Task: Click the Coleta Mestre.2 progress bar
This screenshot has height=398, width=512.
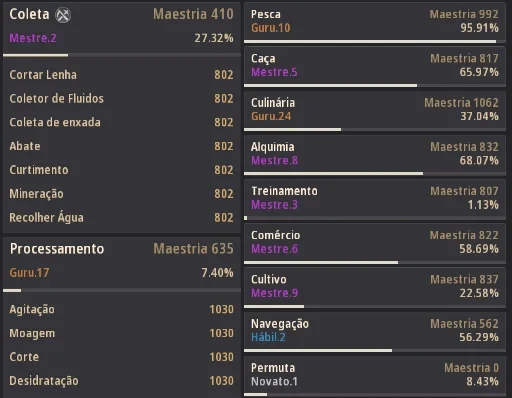Action: tap(121, 55)
